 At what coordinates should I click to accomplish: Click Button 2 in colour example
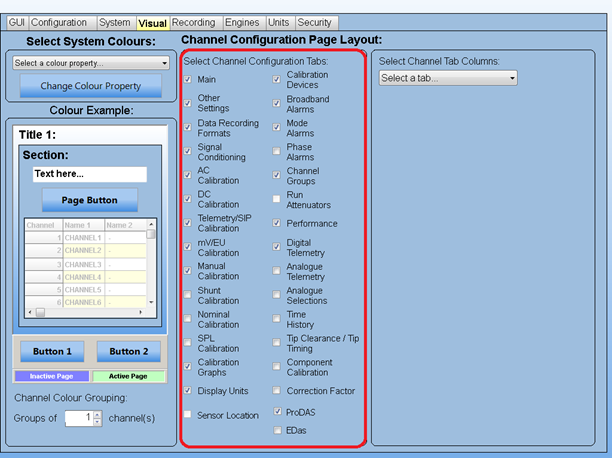coord(129,351)
